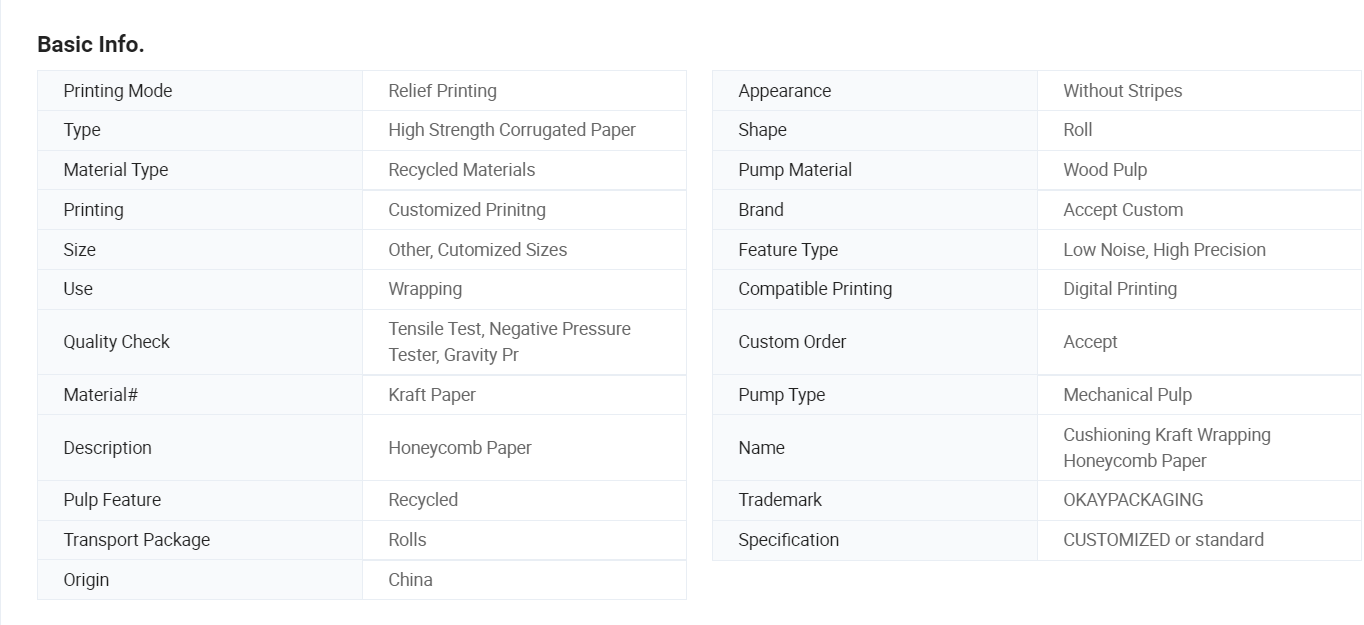The height and width of the screenshot is (625, 1364).
Task: Click the Digital Printing value
Action: click(x=1120, y=289)
